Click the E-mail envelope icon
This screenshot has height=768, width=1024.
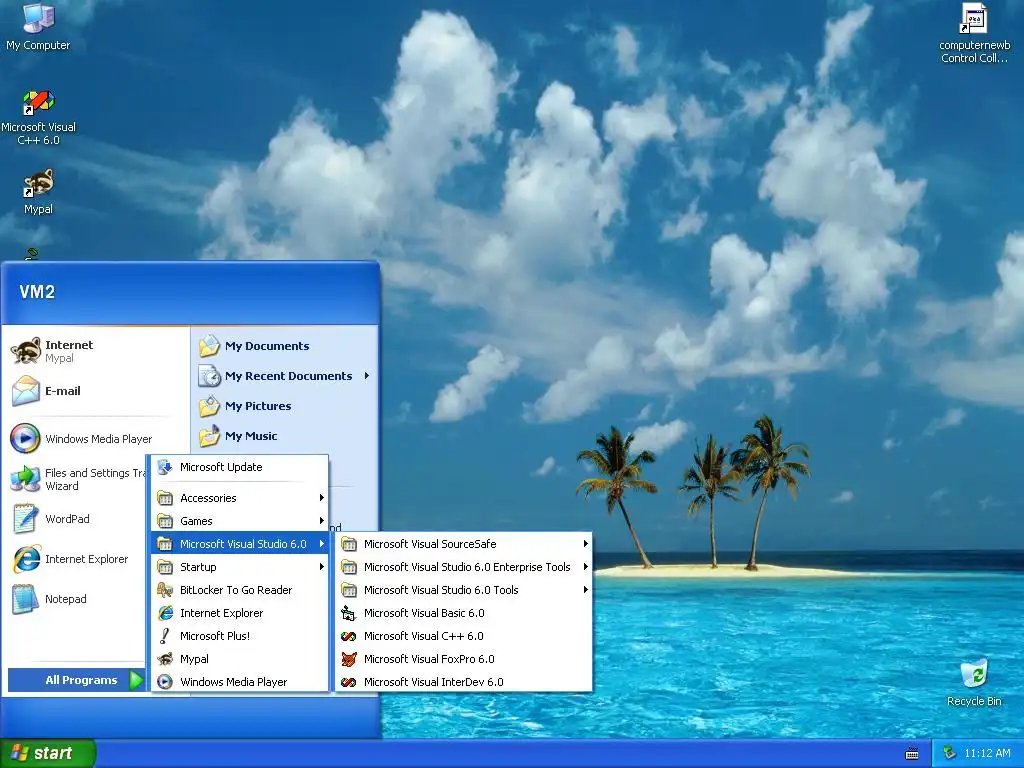point(25,391)
